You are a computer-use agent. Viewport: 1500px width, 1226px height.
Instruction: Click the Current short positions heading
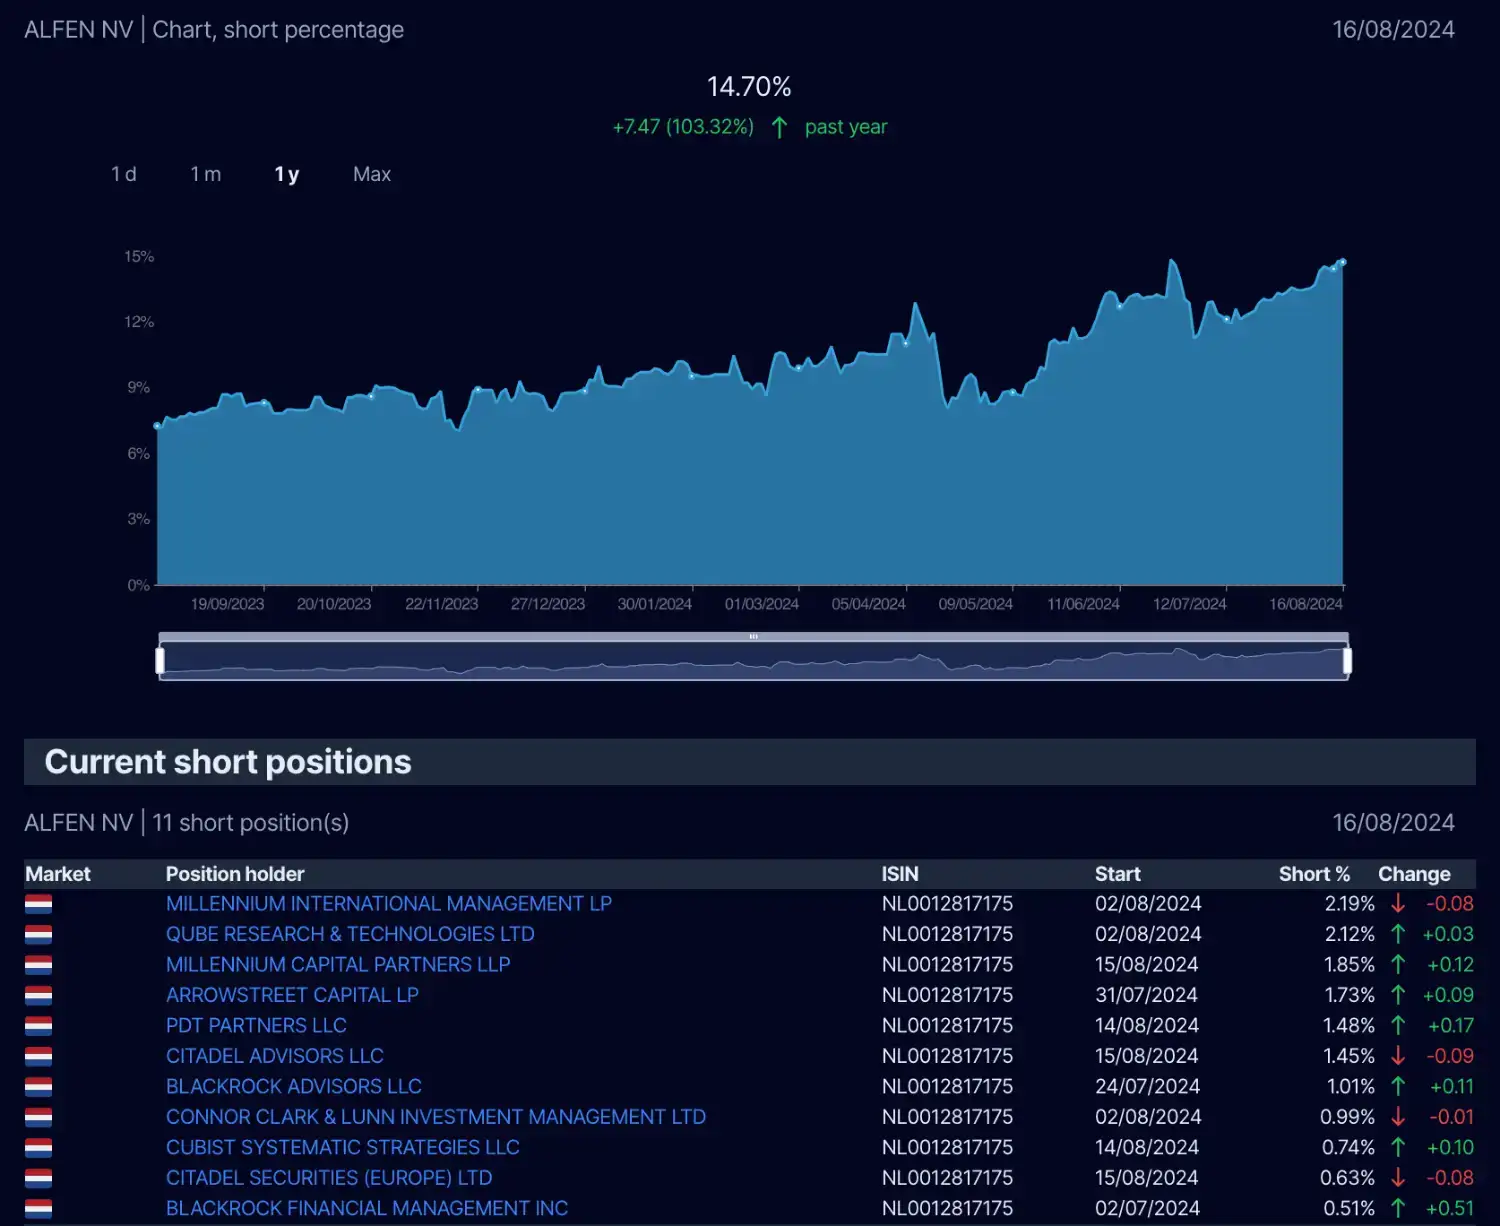coord(228,762)
